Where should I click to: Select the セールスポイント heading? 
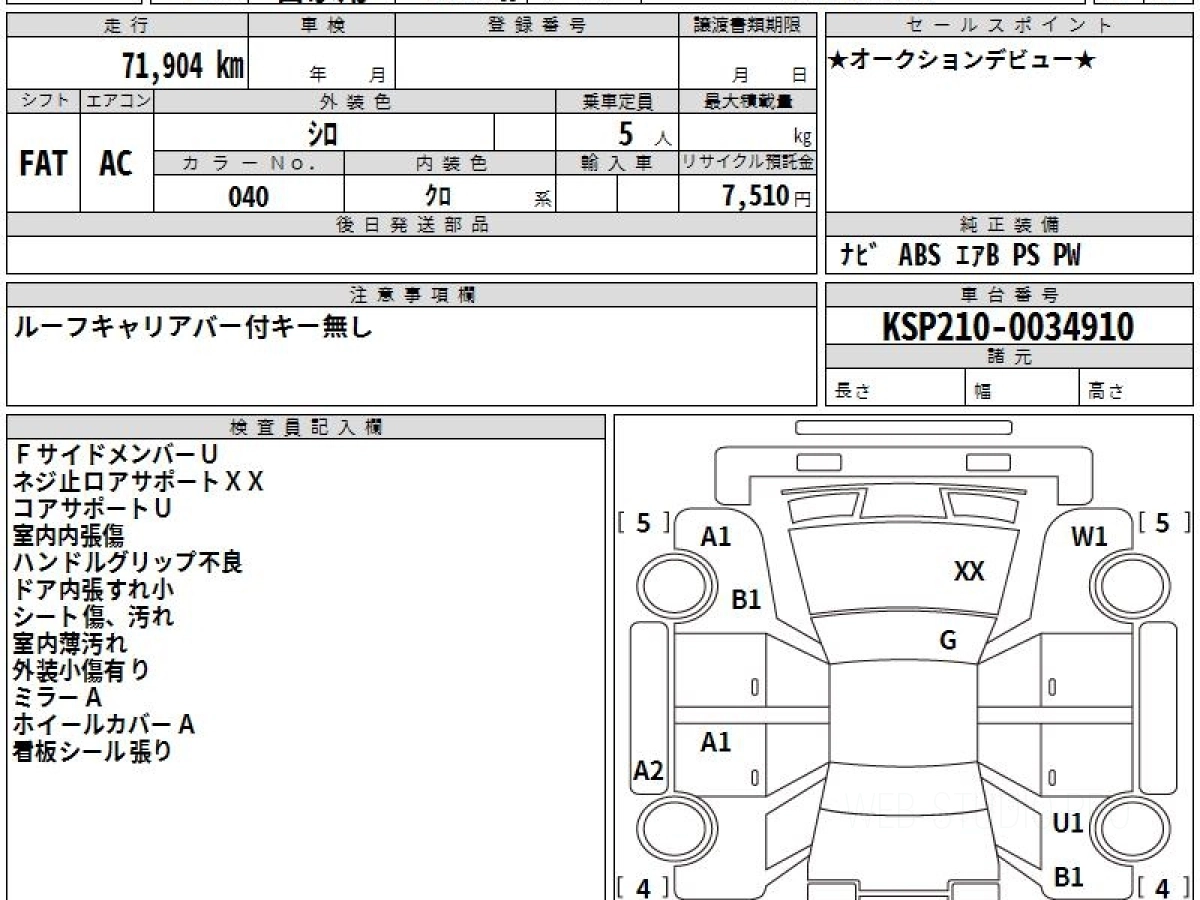click(1010, 26)
